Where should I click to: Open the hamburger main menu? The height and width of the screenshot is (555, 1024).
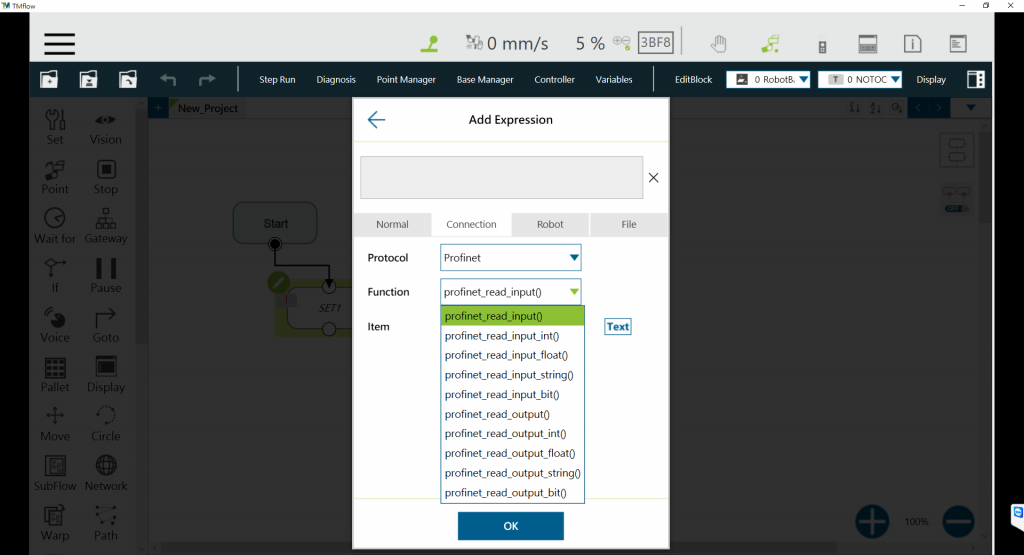tap(60, 44)
